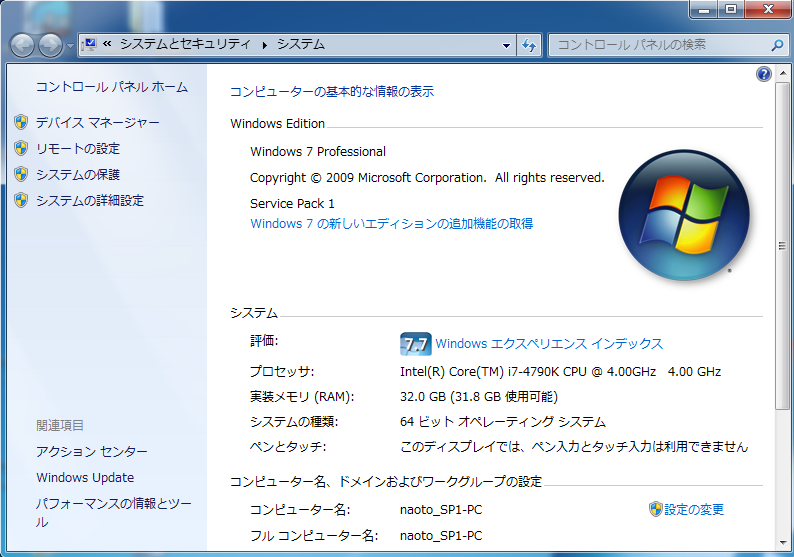This screenshot has width=794, height=557.
Task: Click shield icon next to システムの詳細設定
Action: point(21,200)
